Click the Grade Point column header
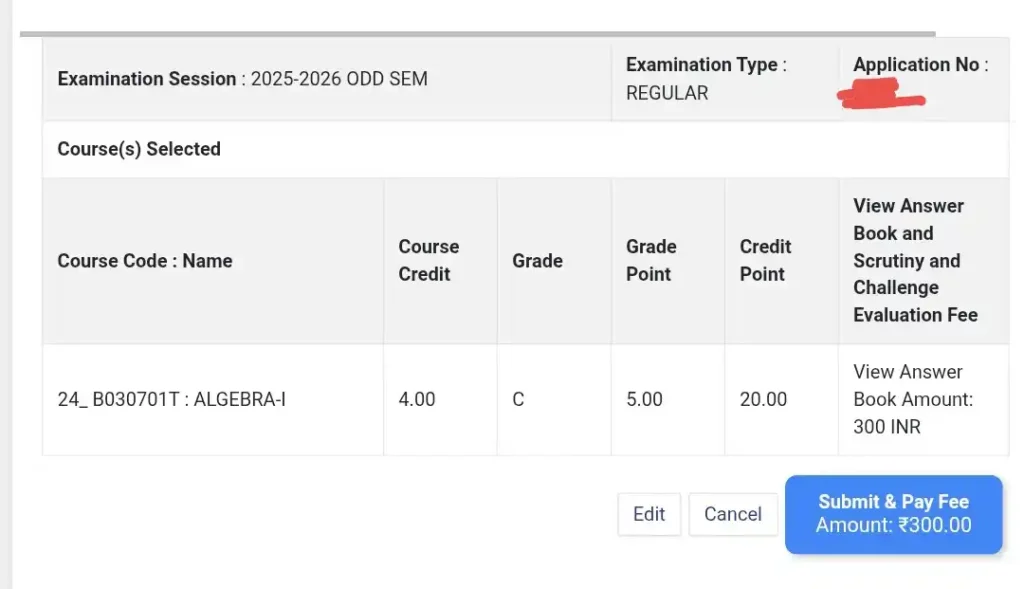 tap(651, 260)
